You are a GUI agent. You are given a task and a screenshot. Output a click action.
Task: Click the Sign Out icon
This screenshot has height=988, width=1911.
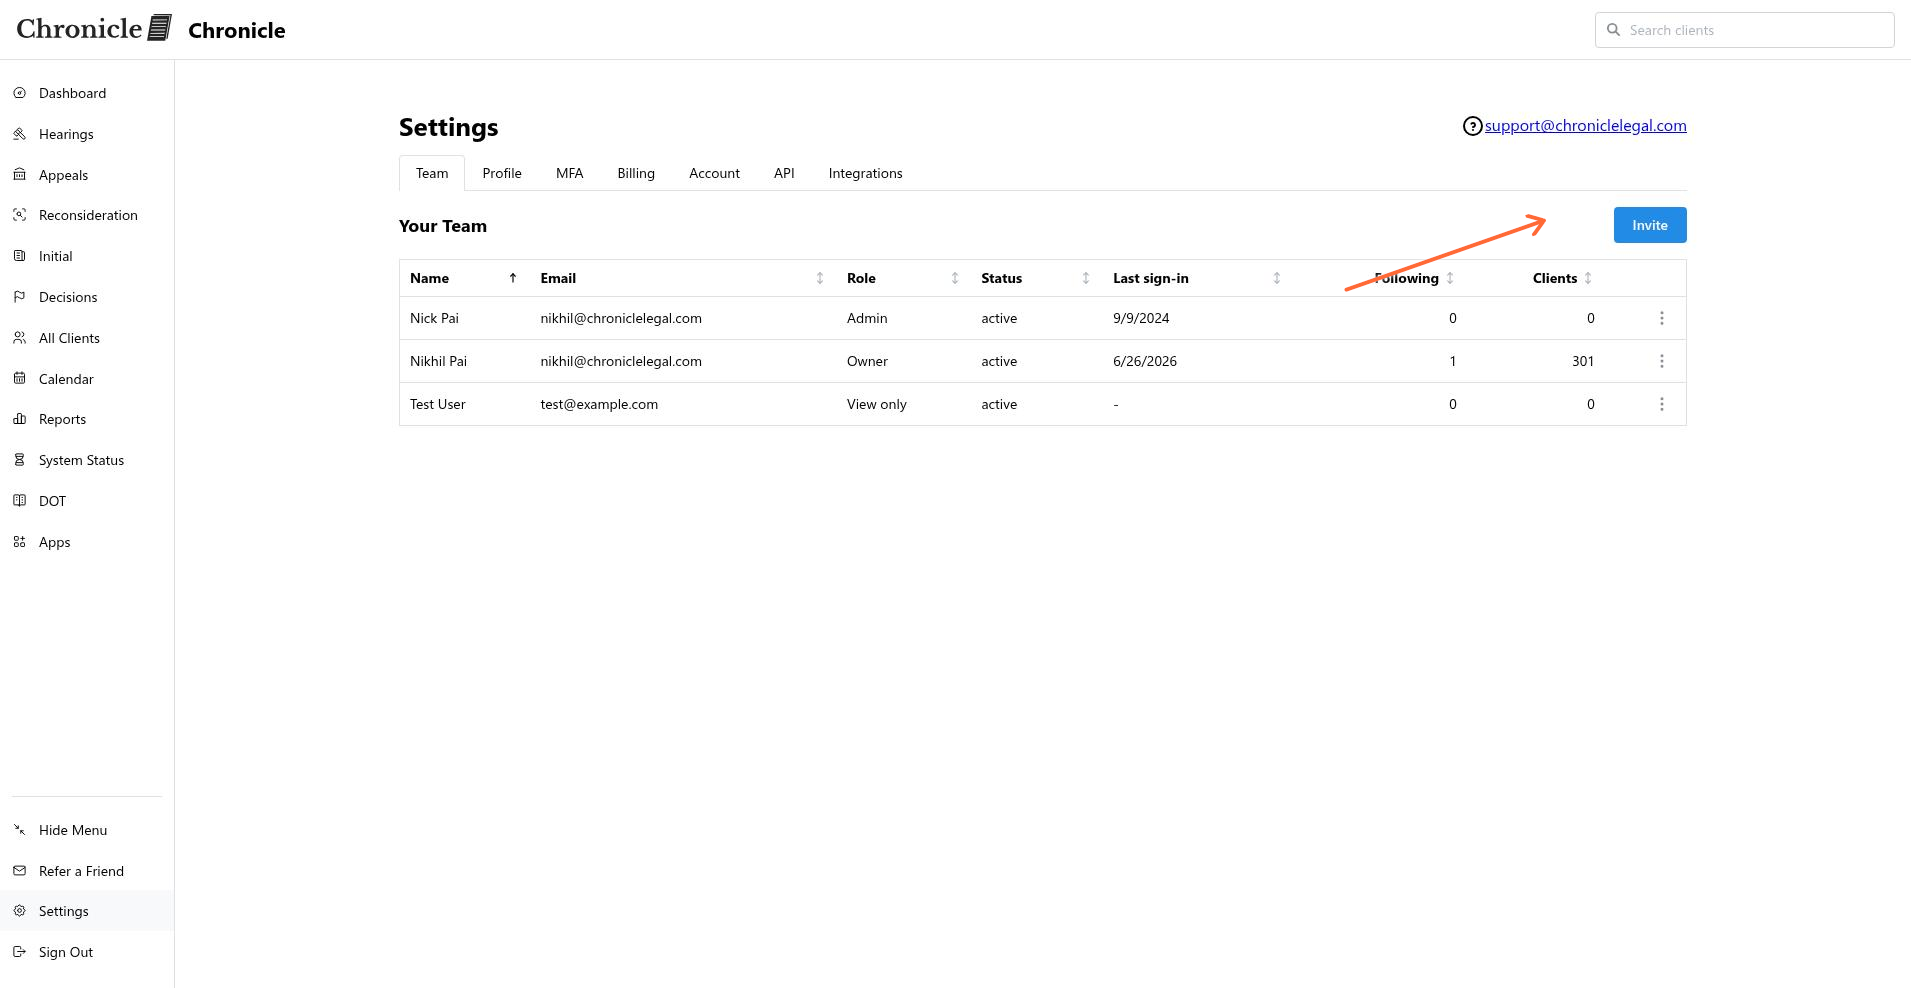coord(19,952)
